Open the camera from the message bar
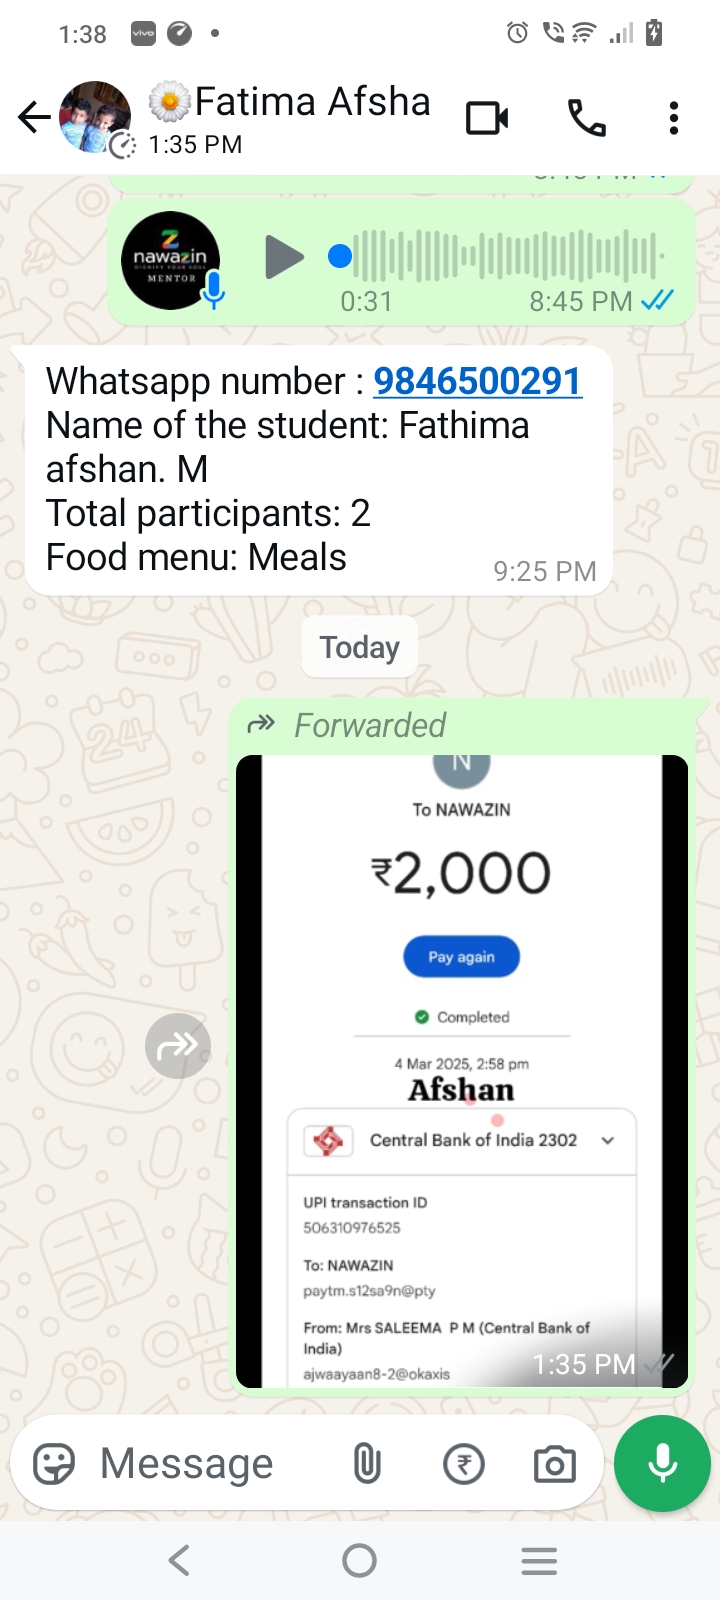720x1600 pixels. click(x=555, y=1465)
